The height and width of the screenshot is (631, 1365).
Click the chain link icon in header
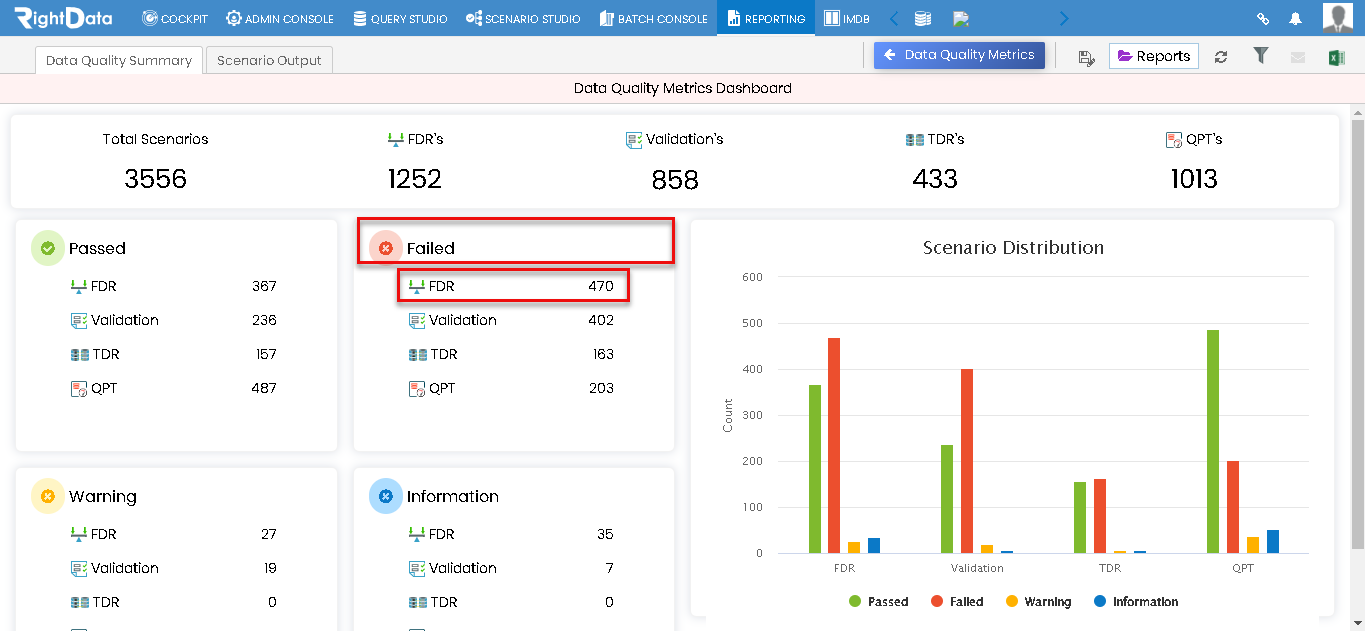1263,18
